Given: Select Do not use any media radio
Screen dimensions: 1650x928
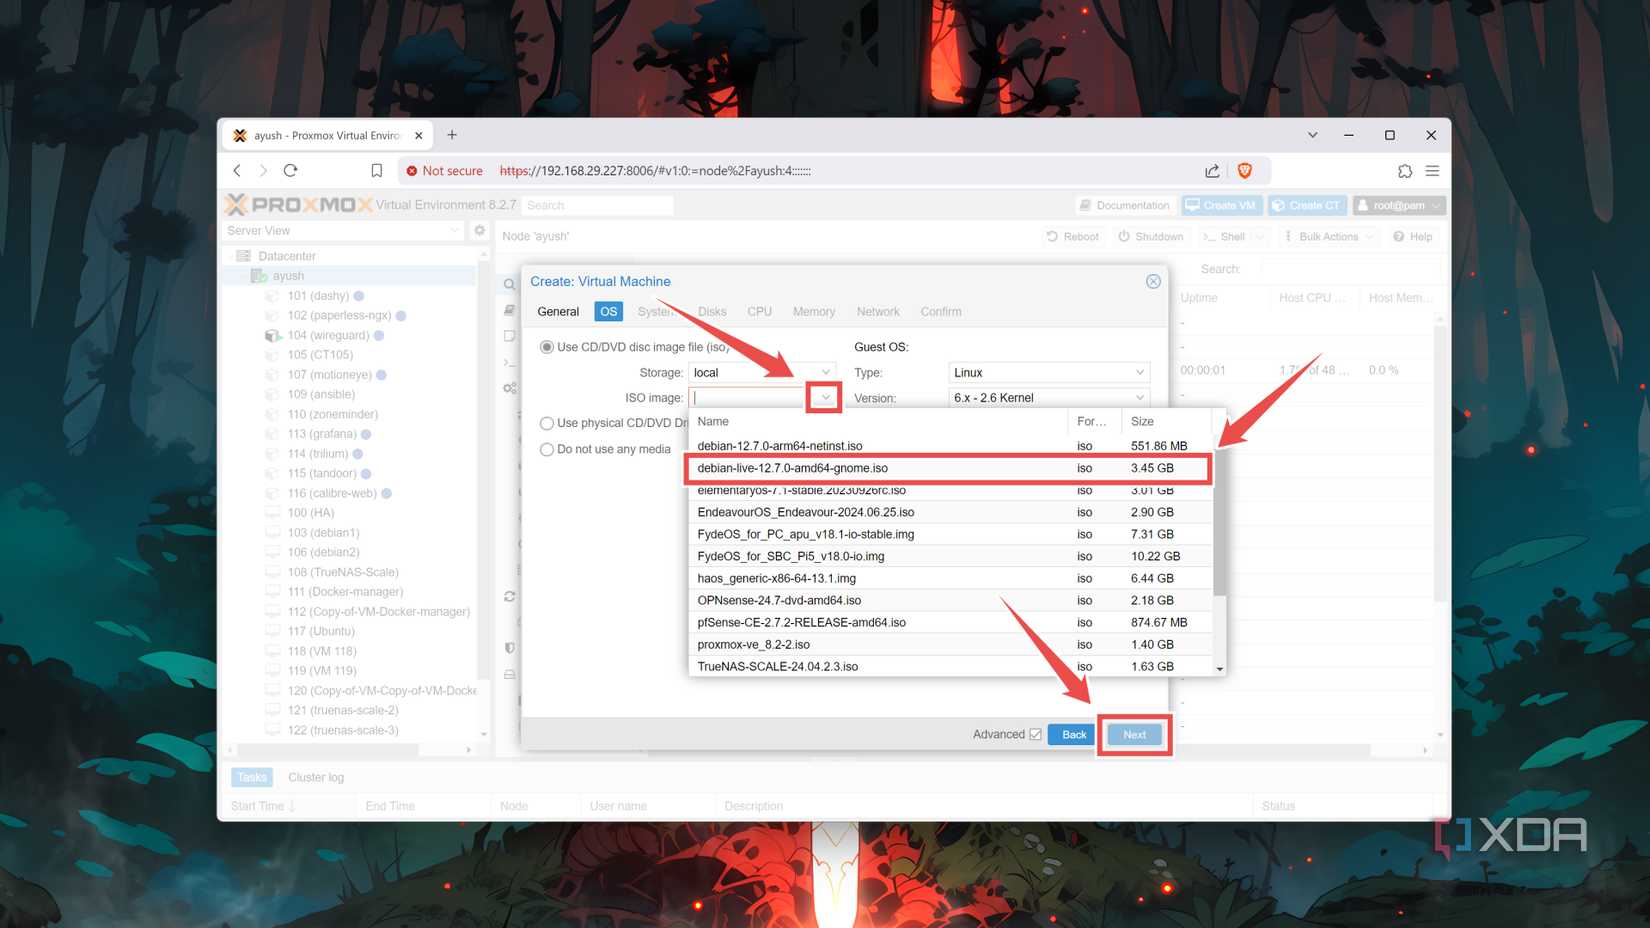Looking at the screenshot, I should pos(547,449).
